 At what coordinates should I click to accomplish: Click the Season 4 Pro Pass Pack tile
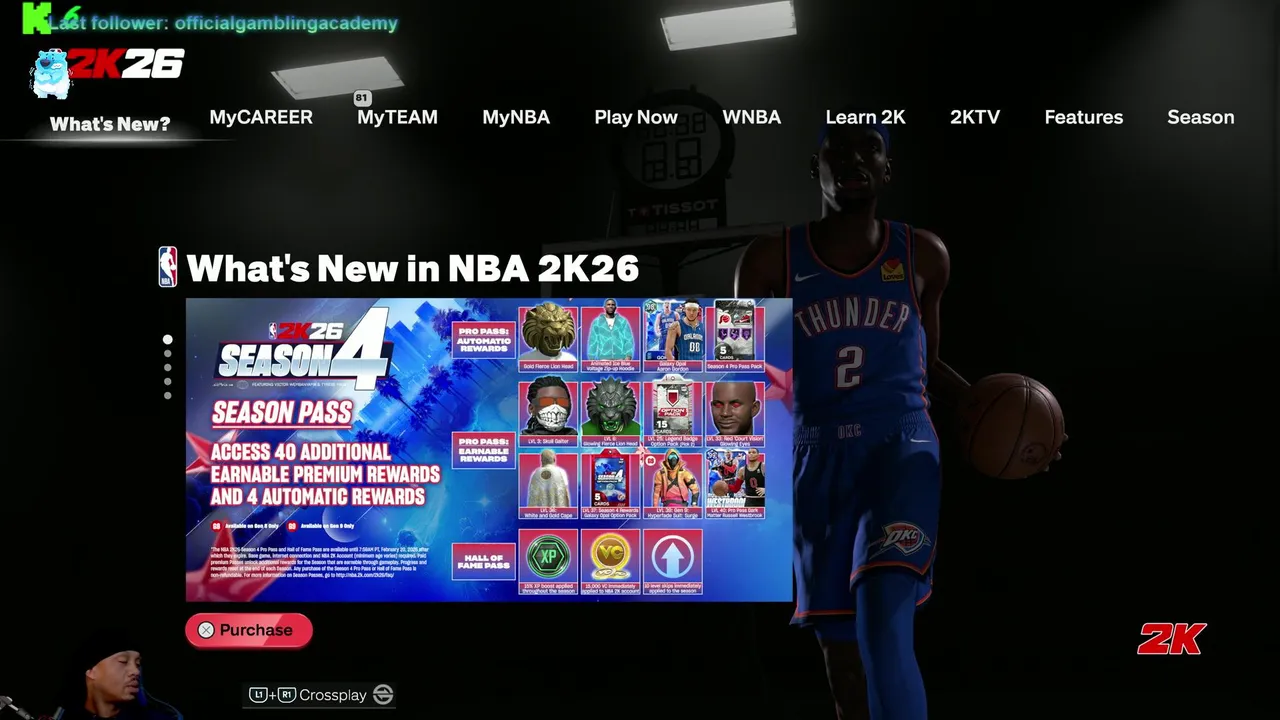(735, 336)
